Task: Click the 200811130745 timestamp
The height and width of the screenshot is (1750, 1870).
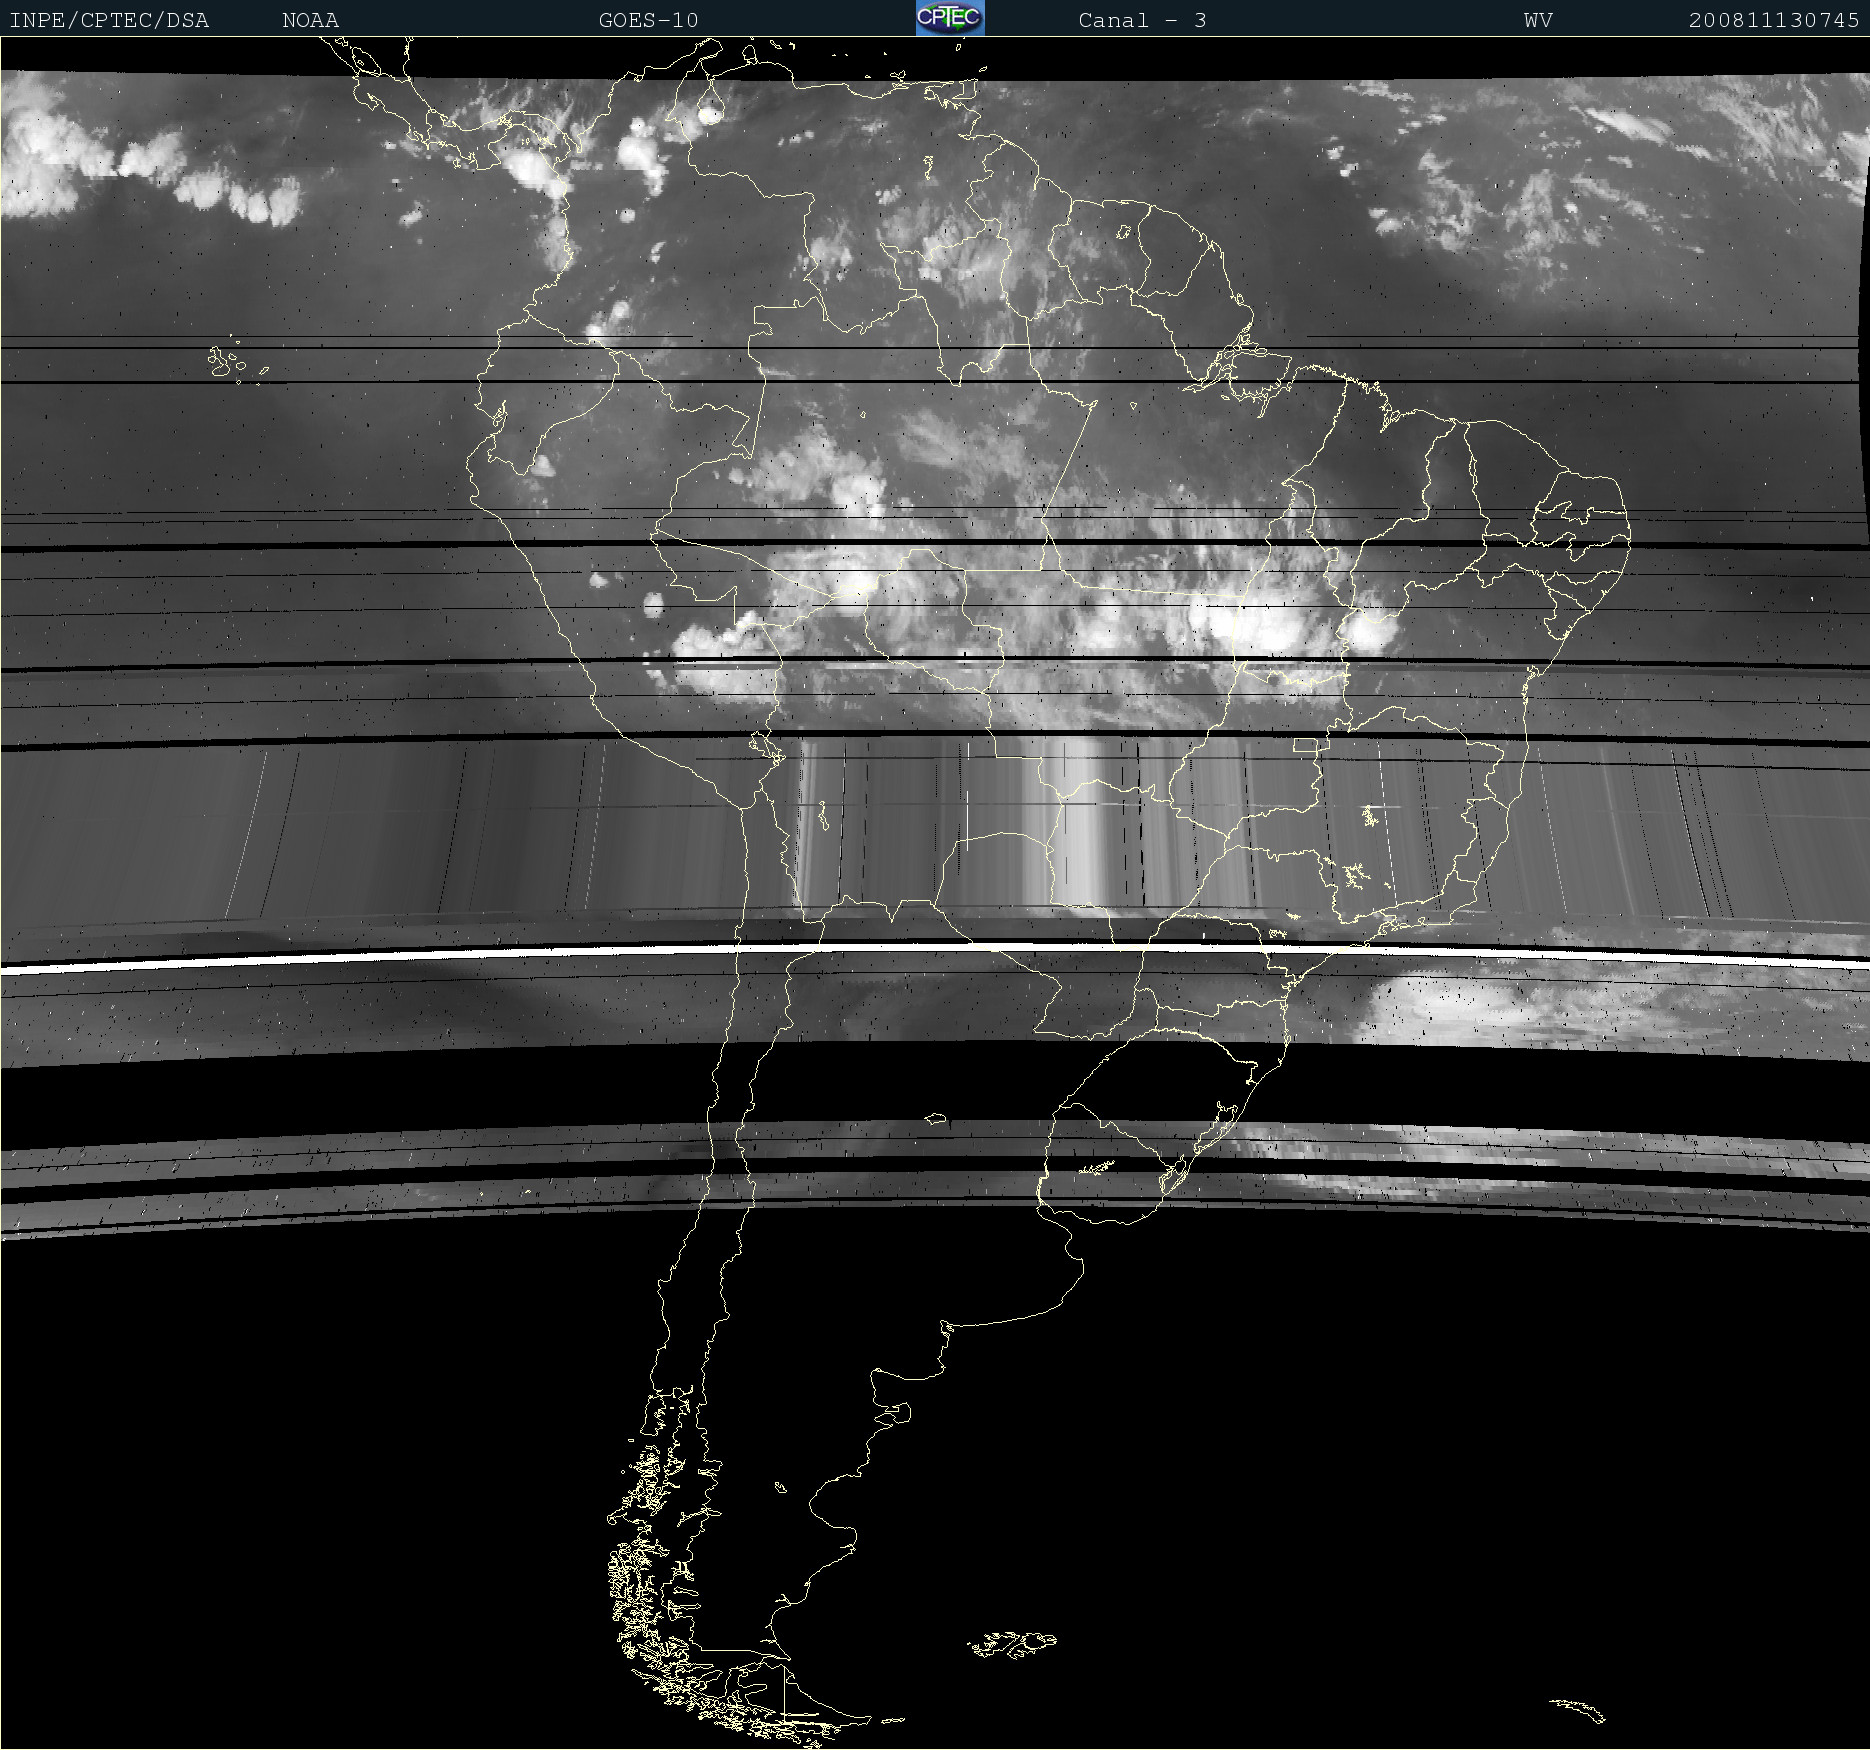Action: [1774, 20]
